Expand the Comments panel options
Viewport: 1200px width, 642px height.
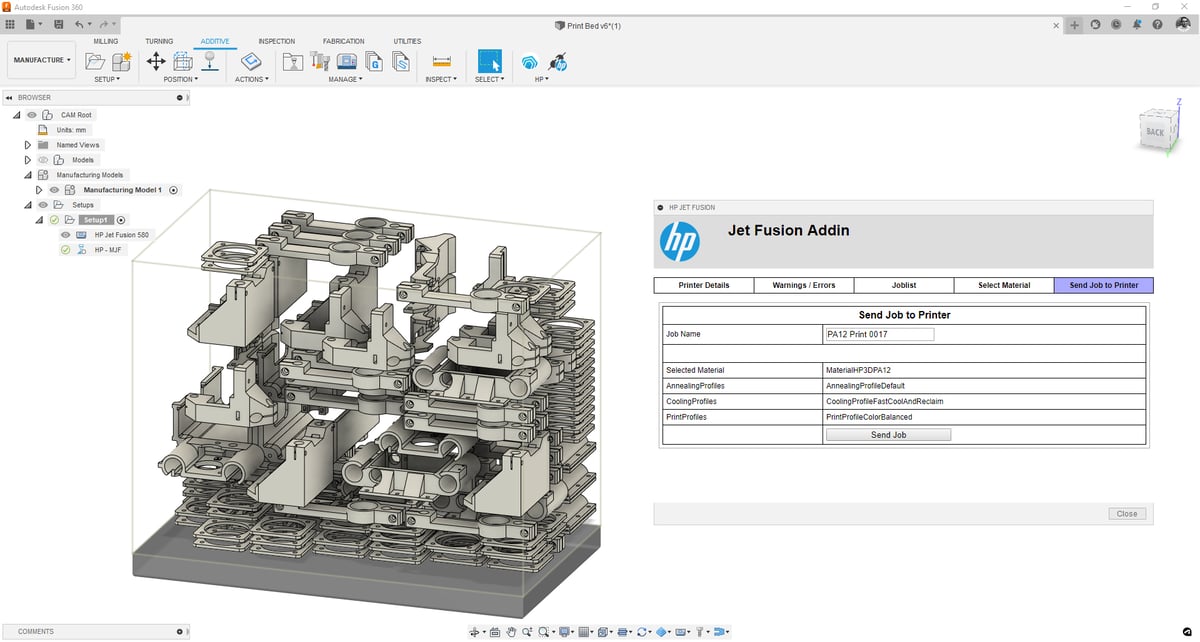[180, 632]
